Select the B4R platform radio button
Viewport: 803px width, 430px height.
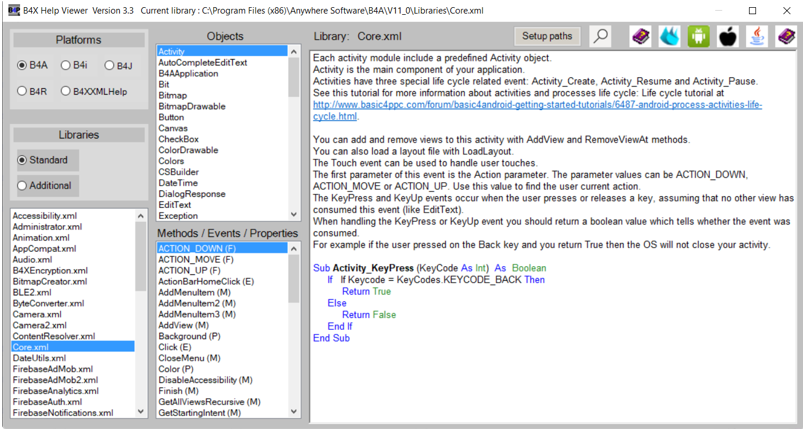(x=32, y=91)
